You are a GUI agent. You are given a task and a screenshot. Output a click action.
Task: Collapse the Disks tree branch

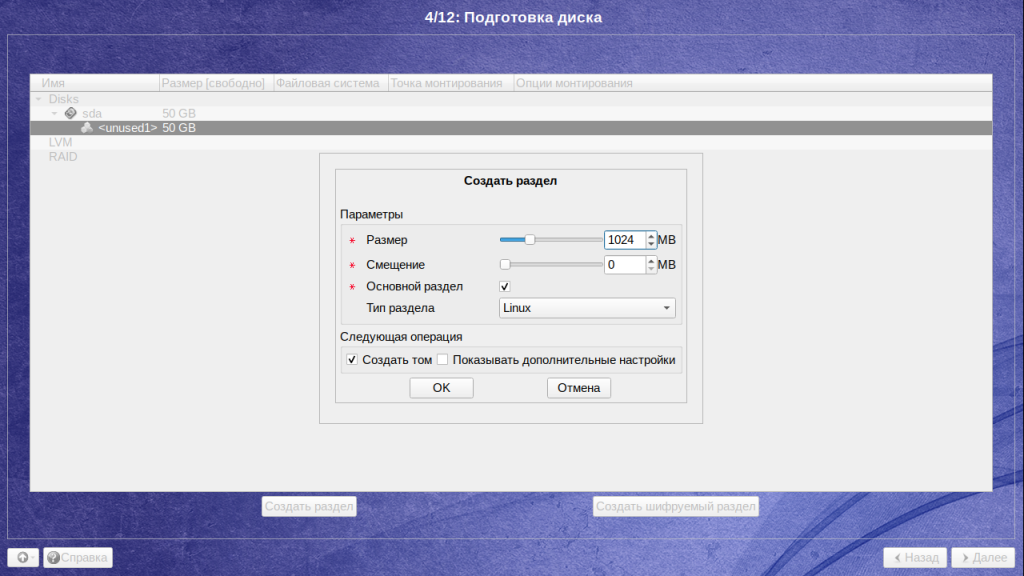38,99
